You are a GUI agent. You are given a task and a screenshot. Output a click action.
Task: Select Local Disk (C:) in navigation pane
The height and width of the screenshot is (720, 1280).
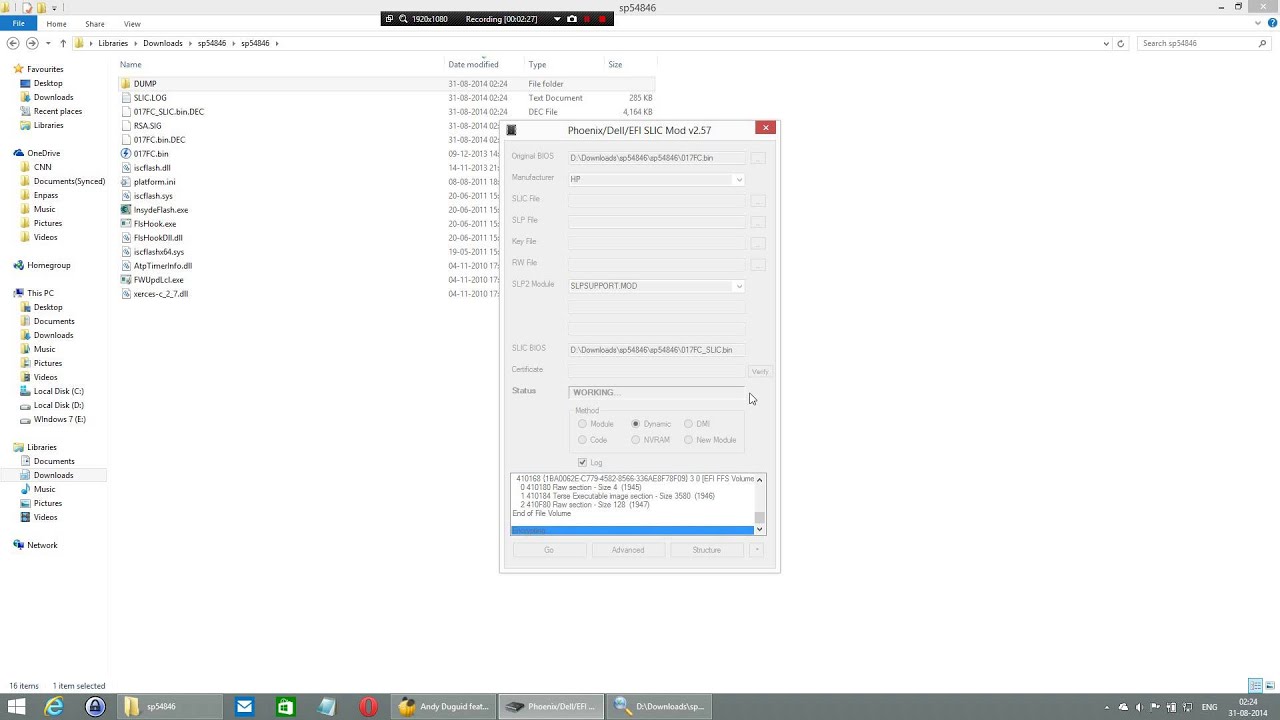pyautogui.click(x=58, y=391)
